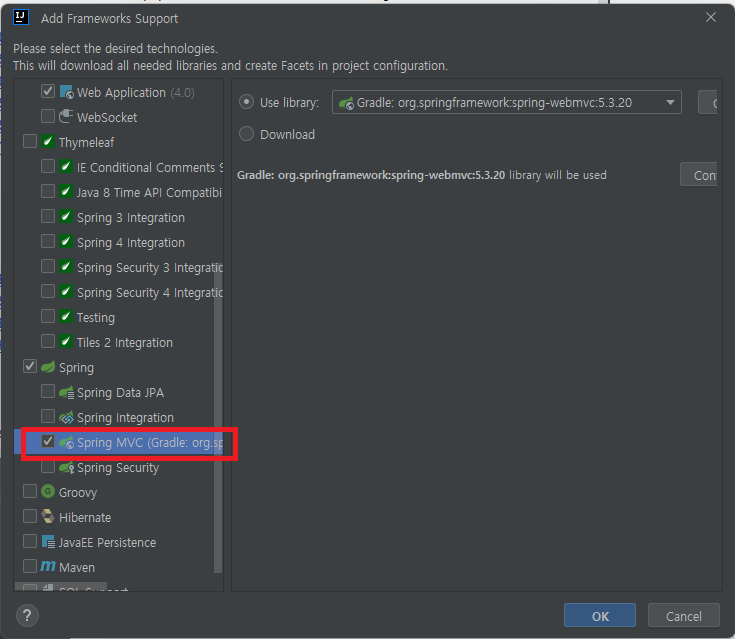The image size is (735, 639).
Task: Uncheck the Web Application checkbox
Action: click(48, 91)
